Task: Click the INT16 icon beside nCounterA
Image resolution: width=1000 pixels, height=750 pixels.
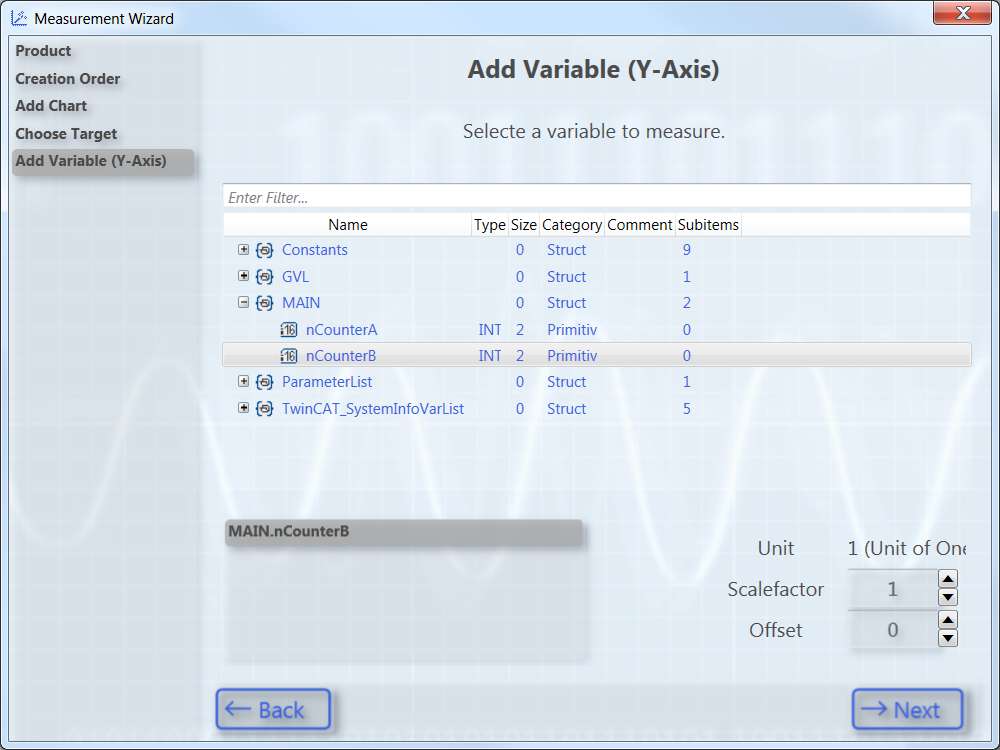Action: (x=289, y=330)
